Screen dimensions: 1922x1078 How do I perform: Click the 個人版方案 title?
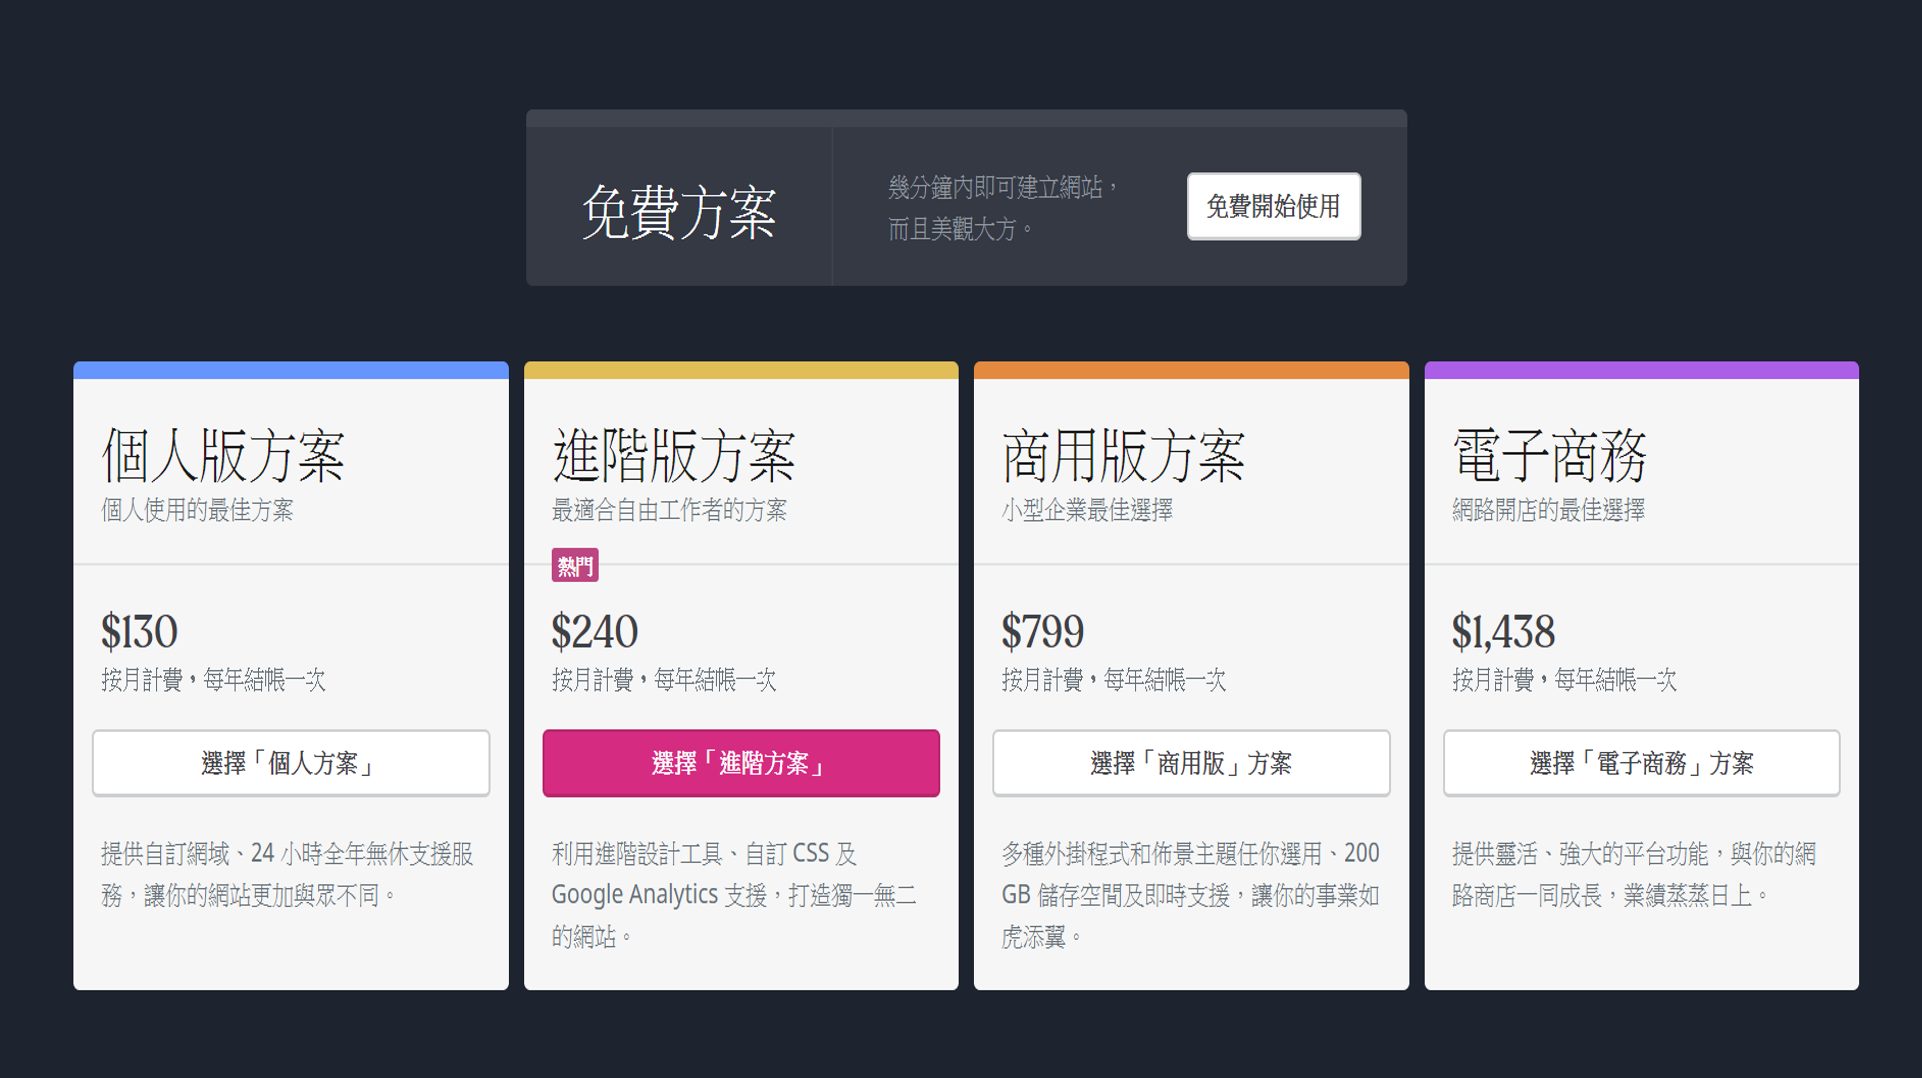pos(223,456)
